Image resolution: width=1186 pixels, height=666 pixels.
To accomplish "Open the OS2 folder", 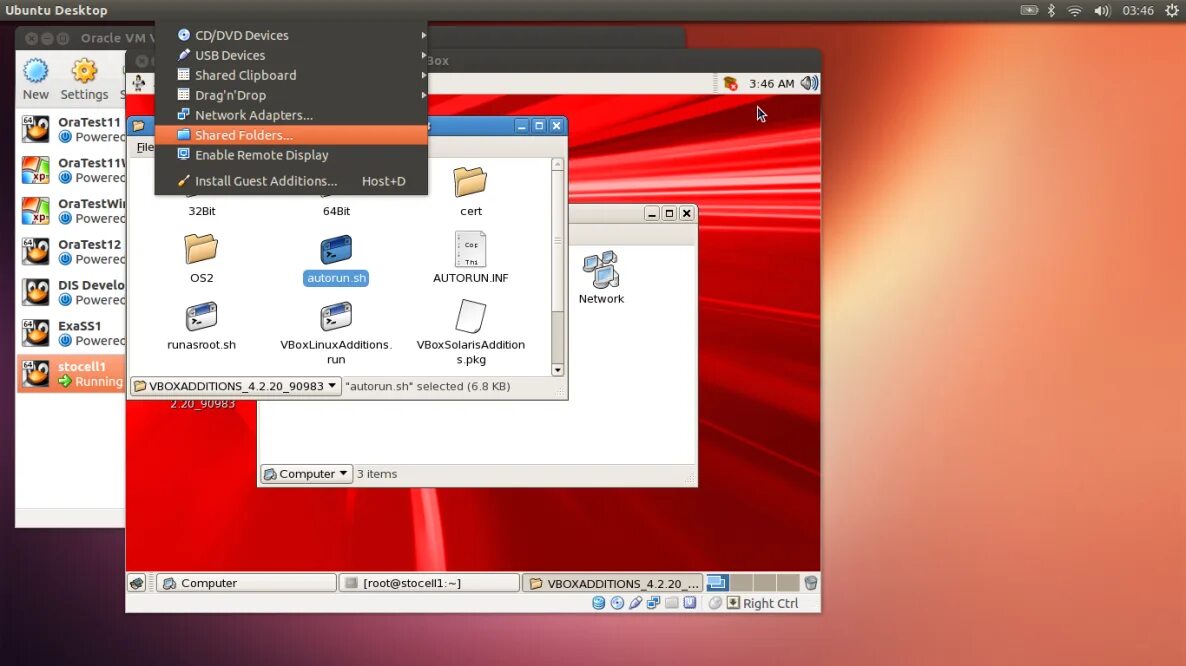I will pyautogui.click(x=201, y=258).
